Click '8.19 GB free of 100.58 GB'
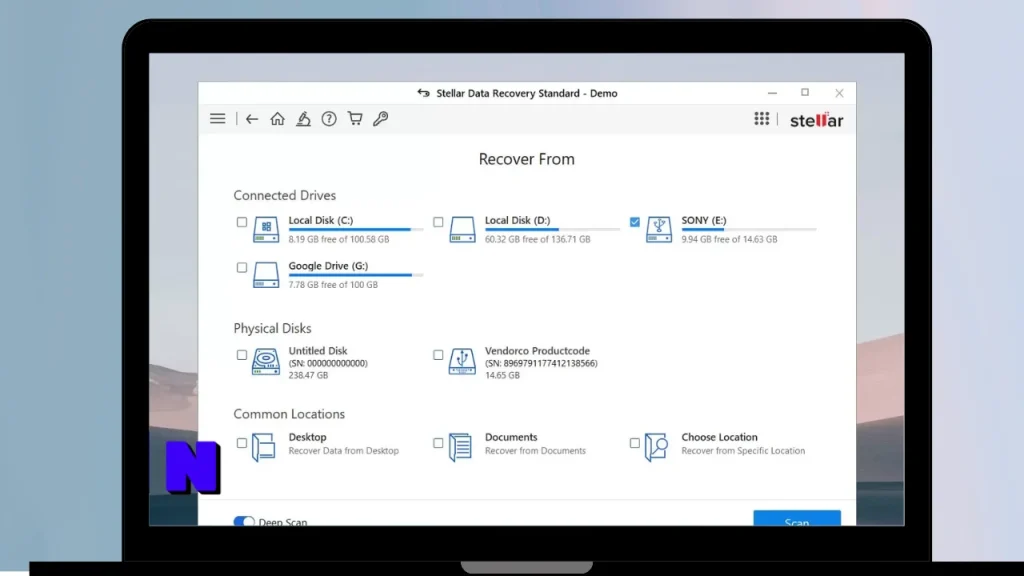 pyautogui.click(x=339, y=239)
